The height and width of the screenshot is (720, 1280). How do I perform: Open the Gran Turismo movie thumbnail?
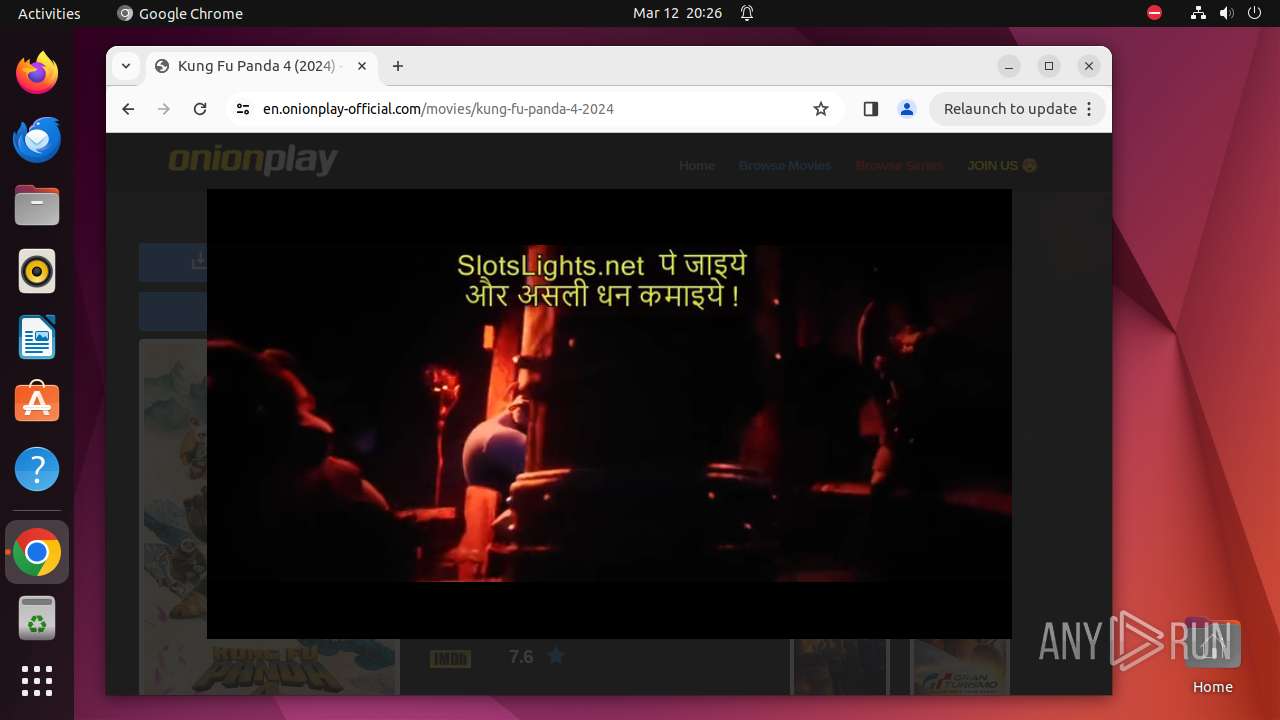[x=960, y=666]
